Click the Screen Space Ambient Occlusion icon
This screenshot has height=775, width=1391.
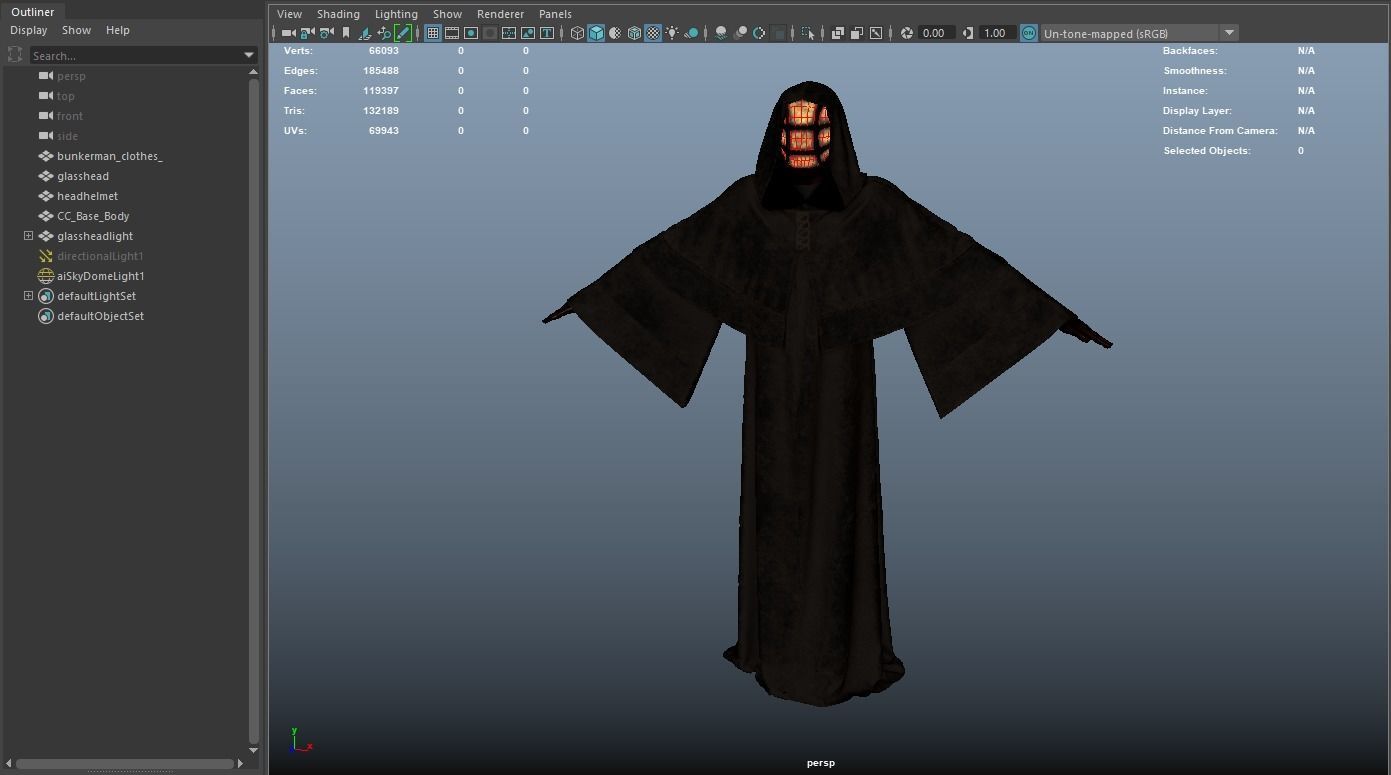coord(720,33)
